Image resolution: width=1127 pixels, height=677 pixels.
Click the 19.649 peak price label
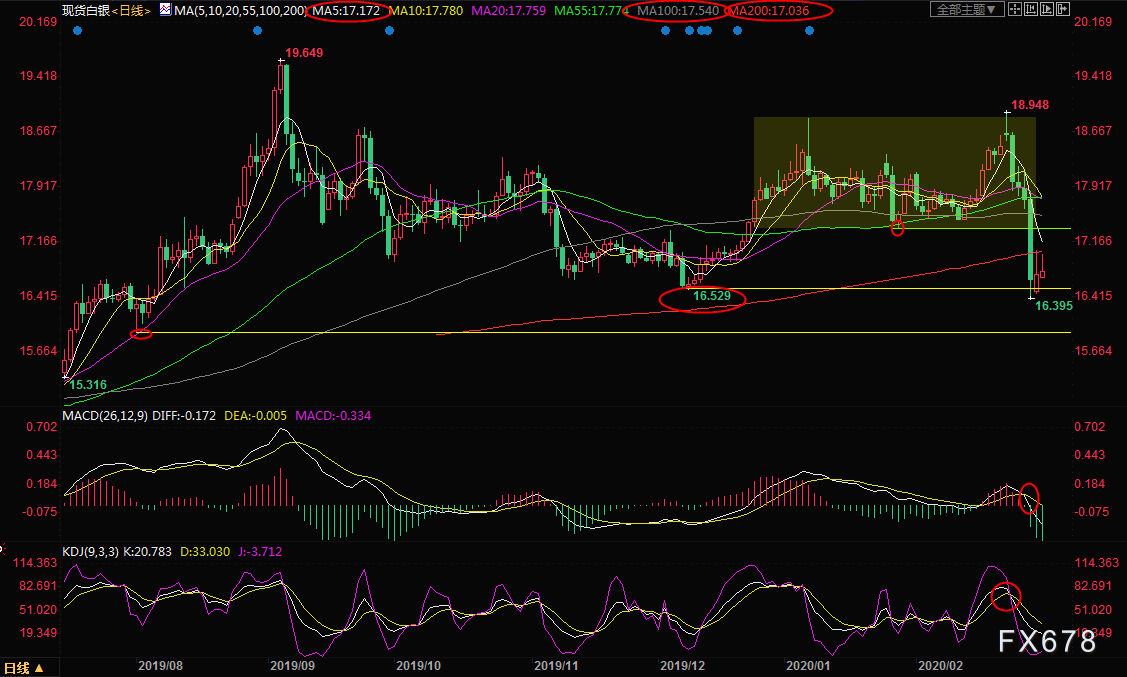304,52
